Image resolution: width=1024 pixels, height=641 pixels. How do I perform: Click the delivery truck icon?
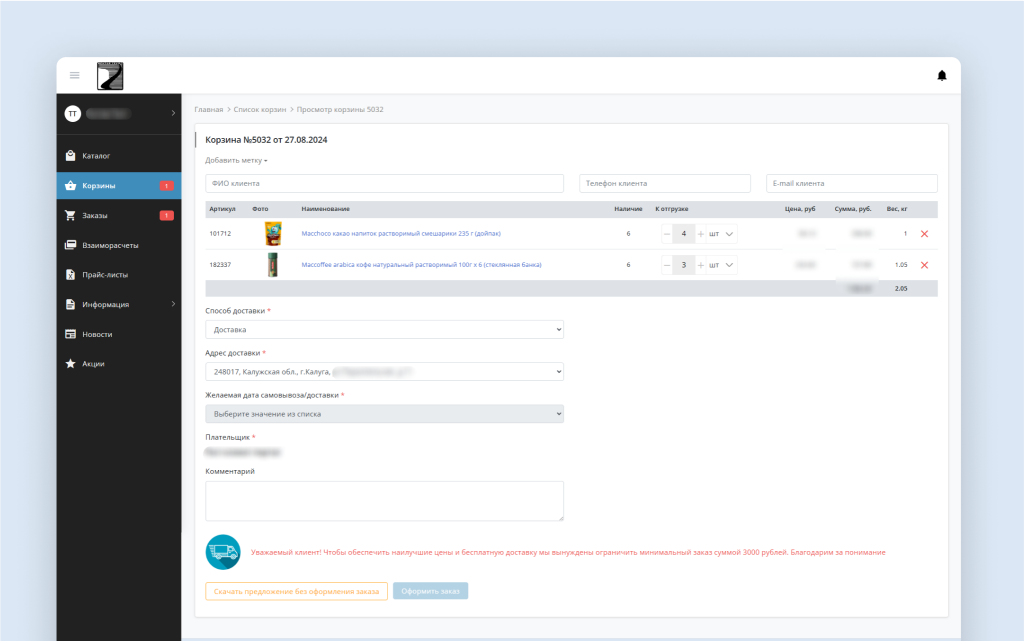click(x=223, y=552)
